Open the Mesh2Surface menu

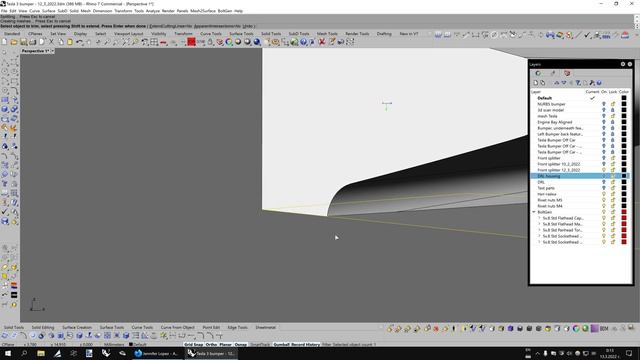click(202, 11)
